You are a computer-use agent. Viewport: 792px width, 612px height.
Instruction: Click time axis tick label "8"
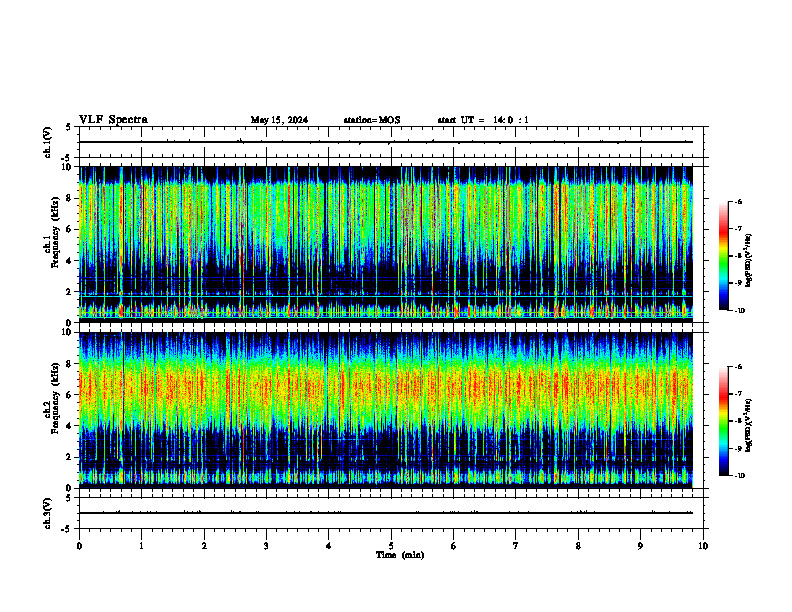click(x=578, y=546)
